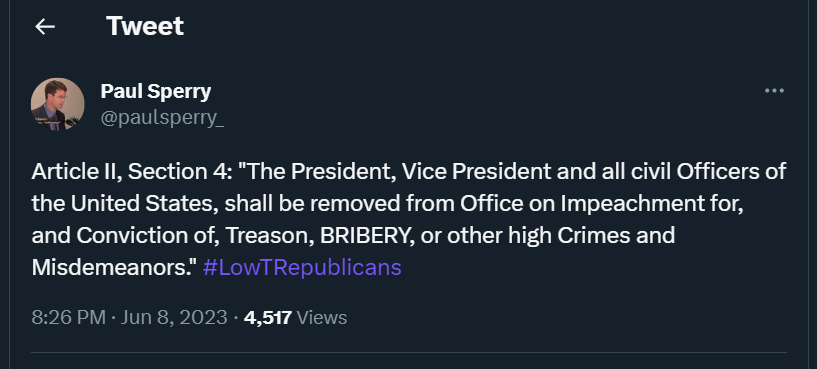Click the Jun 8, 2023 date
The height and width of the screenshot is (369, 817).
point(174,317)
